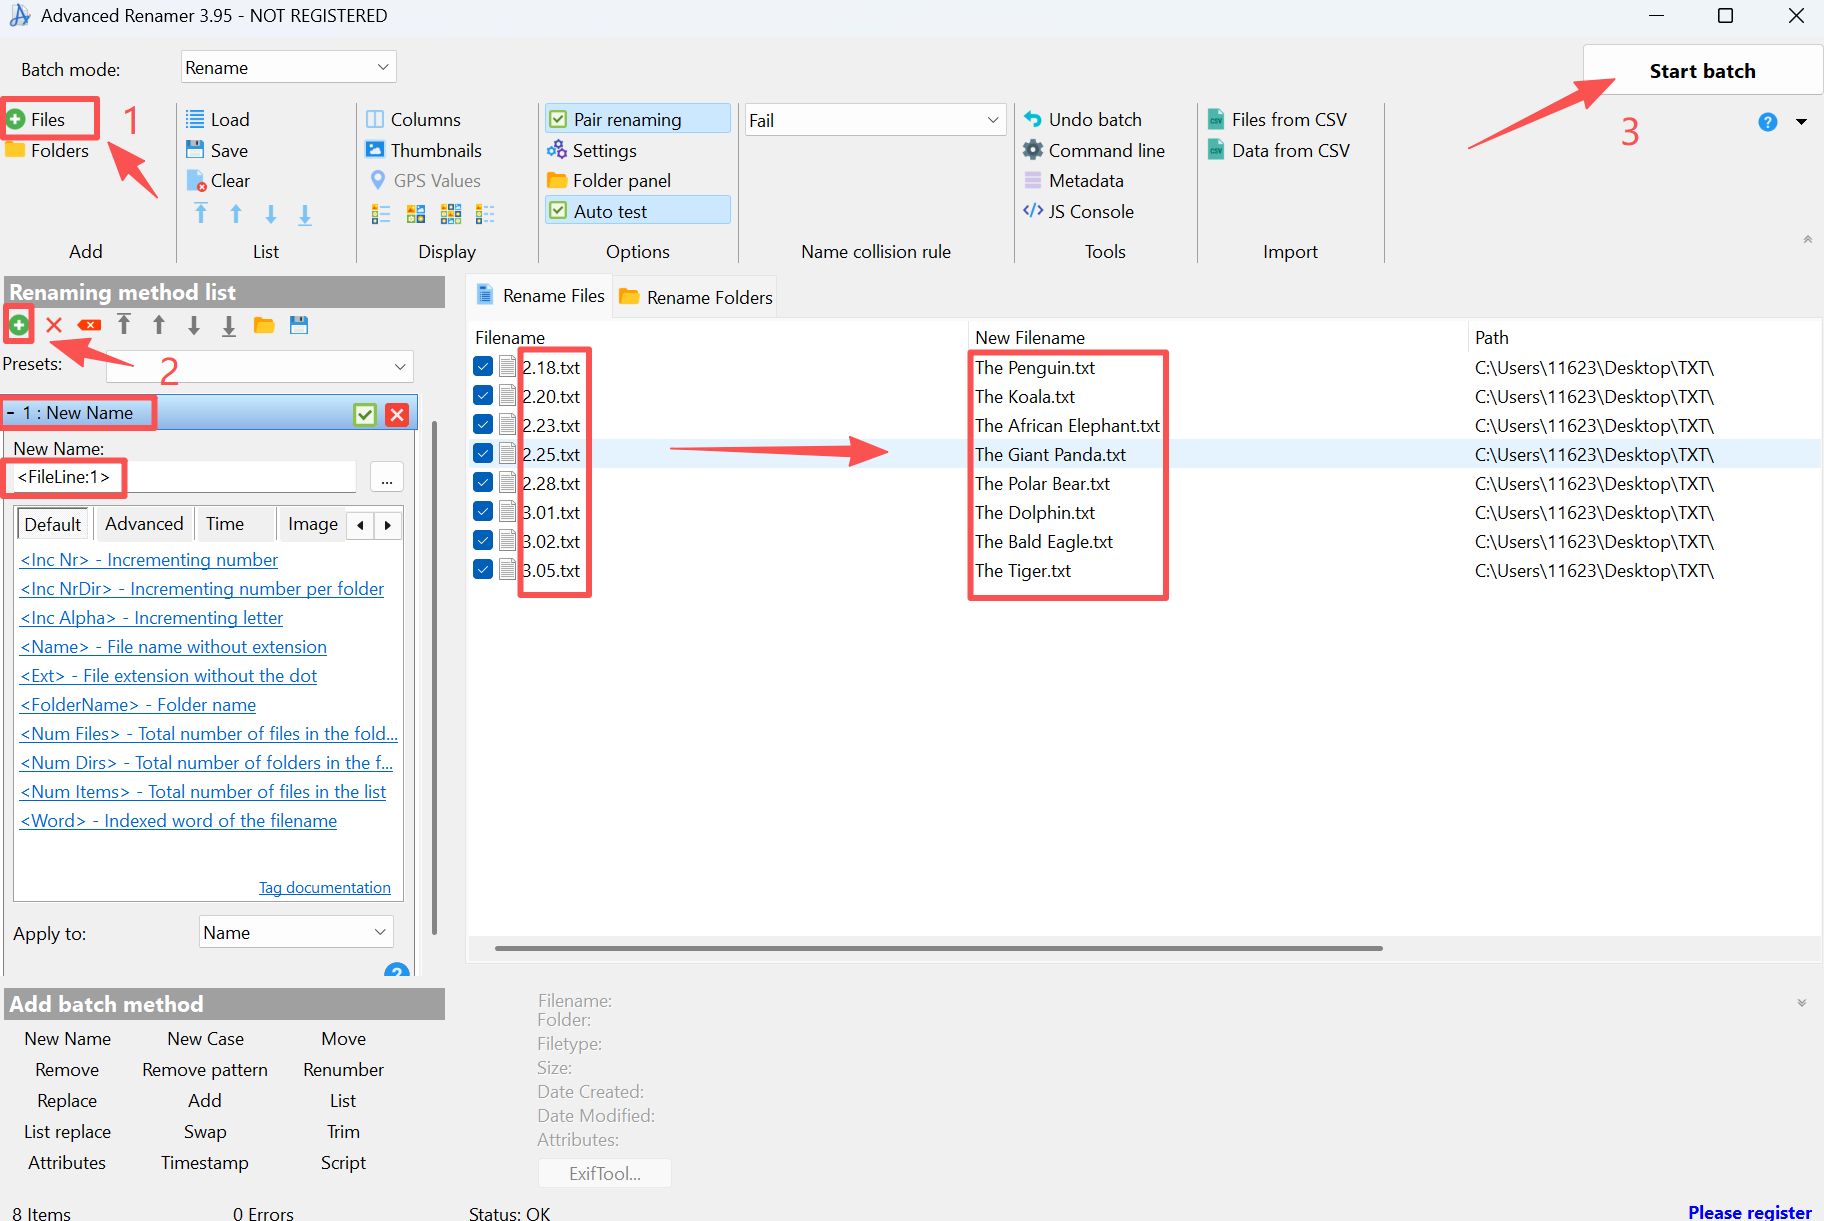Click the red X delete method icon
1824x1221 pixels.
coord(54,325)
